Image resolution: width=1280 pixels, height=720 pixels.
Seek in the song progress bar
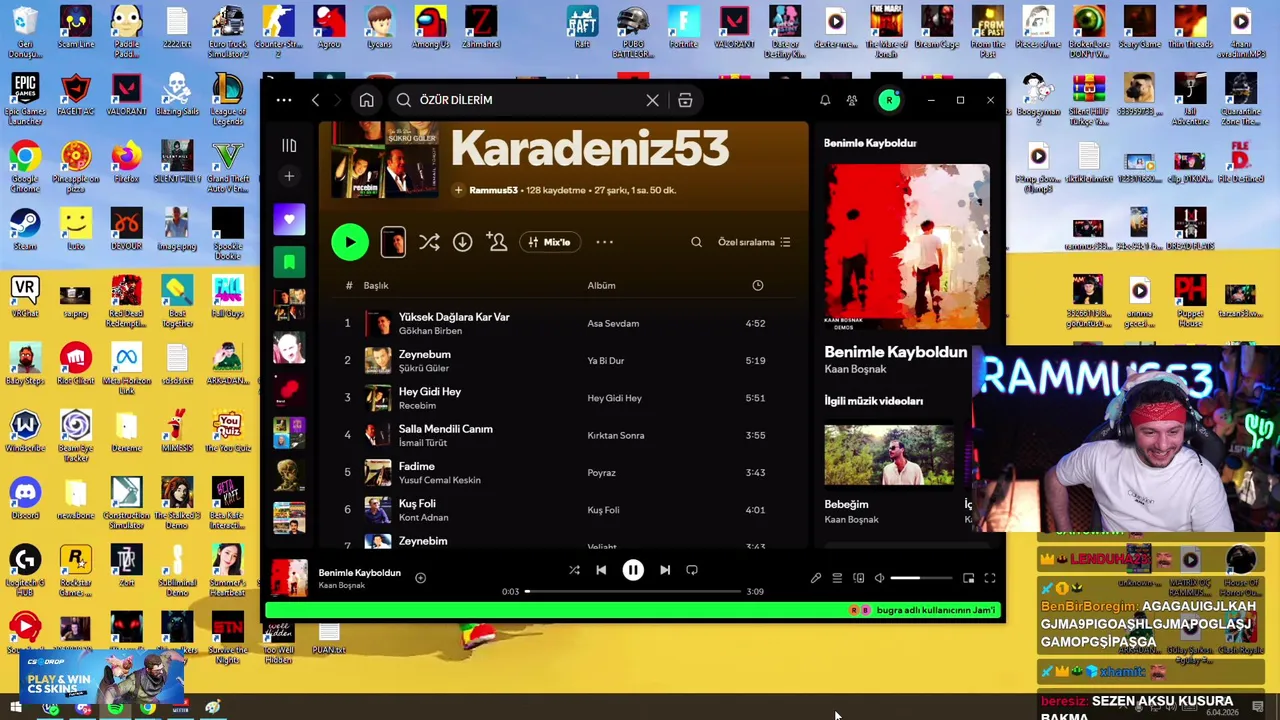click(634, 592)
